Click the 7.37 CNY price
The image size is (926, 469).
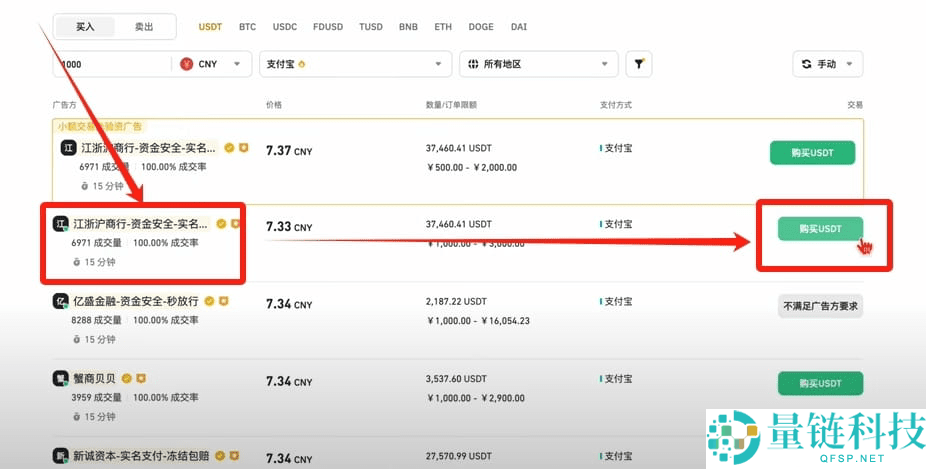coord(289,151)
